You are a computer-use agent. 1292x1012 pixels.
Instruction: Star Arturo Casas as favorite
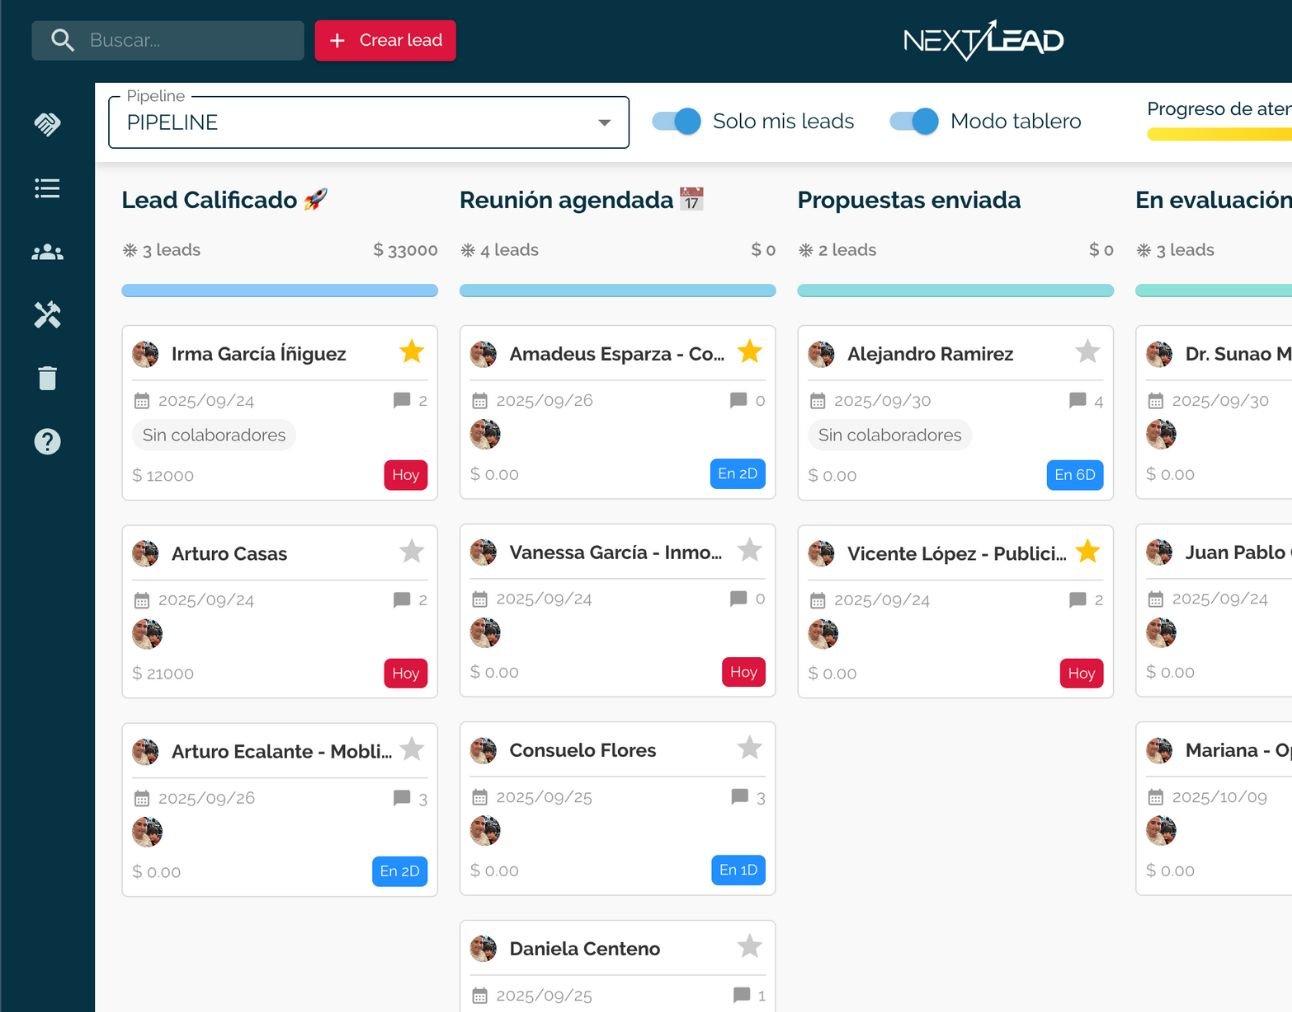[x=411, y=551]
